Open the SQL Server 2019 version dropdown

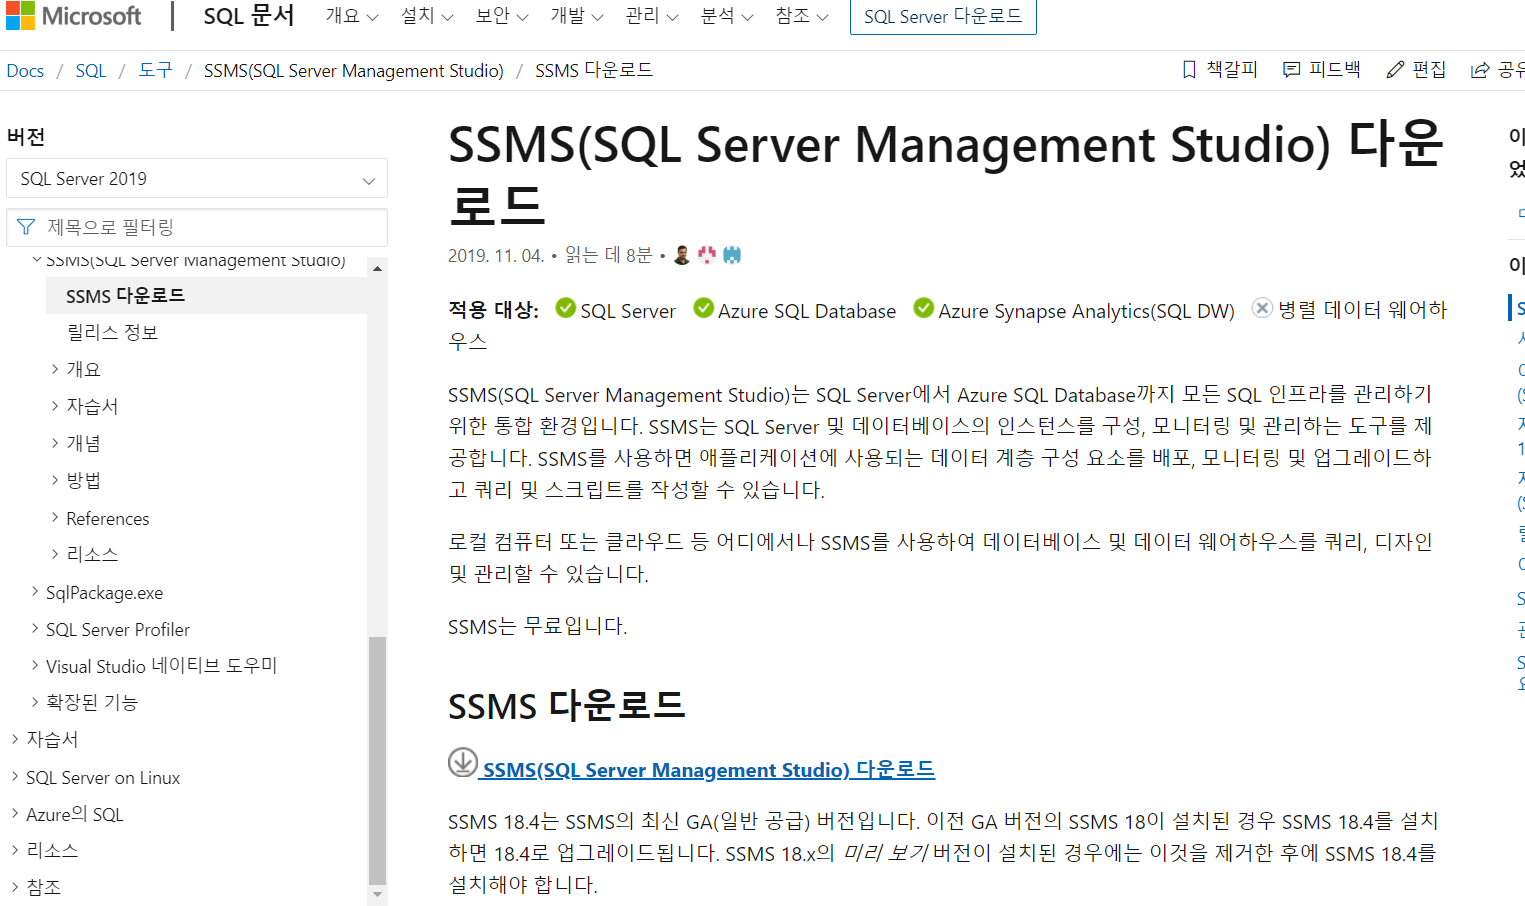tap(197, 179)
